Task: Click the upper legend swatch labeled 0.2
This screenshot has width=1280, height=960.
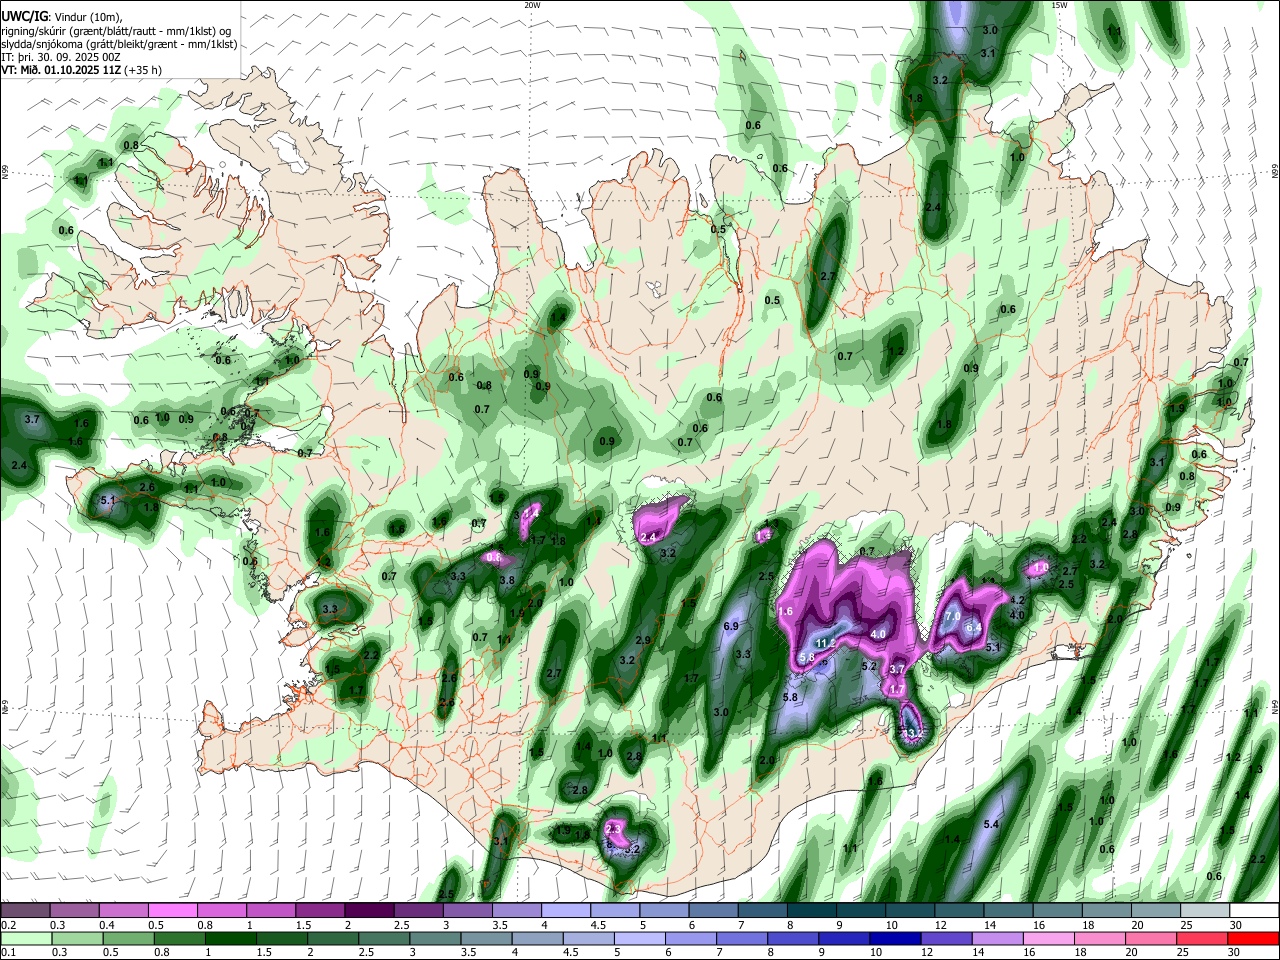Action: (x=25, y=911)
